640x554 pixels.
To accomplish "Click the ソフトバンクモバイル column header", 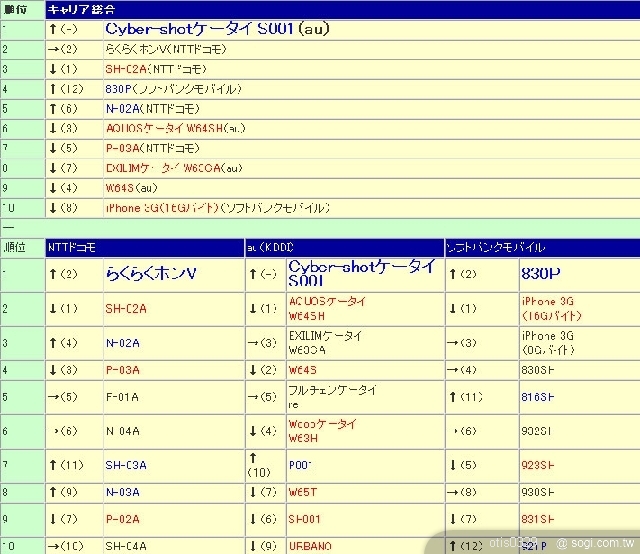I will pos(496,247).
